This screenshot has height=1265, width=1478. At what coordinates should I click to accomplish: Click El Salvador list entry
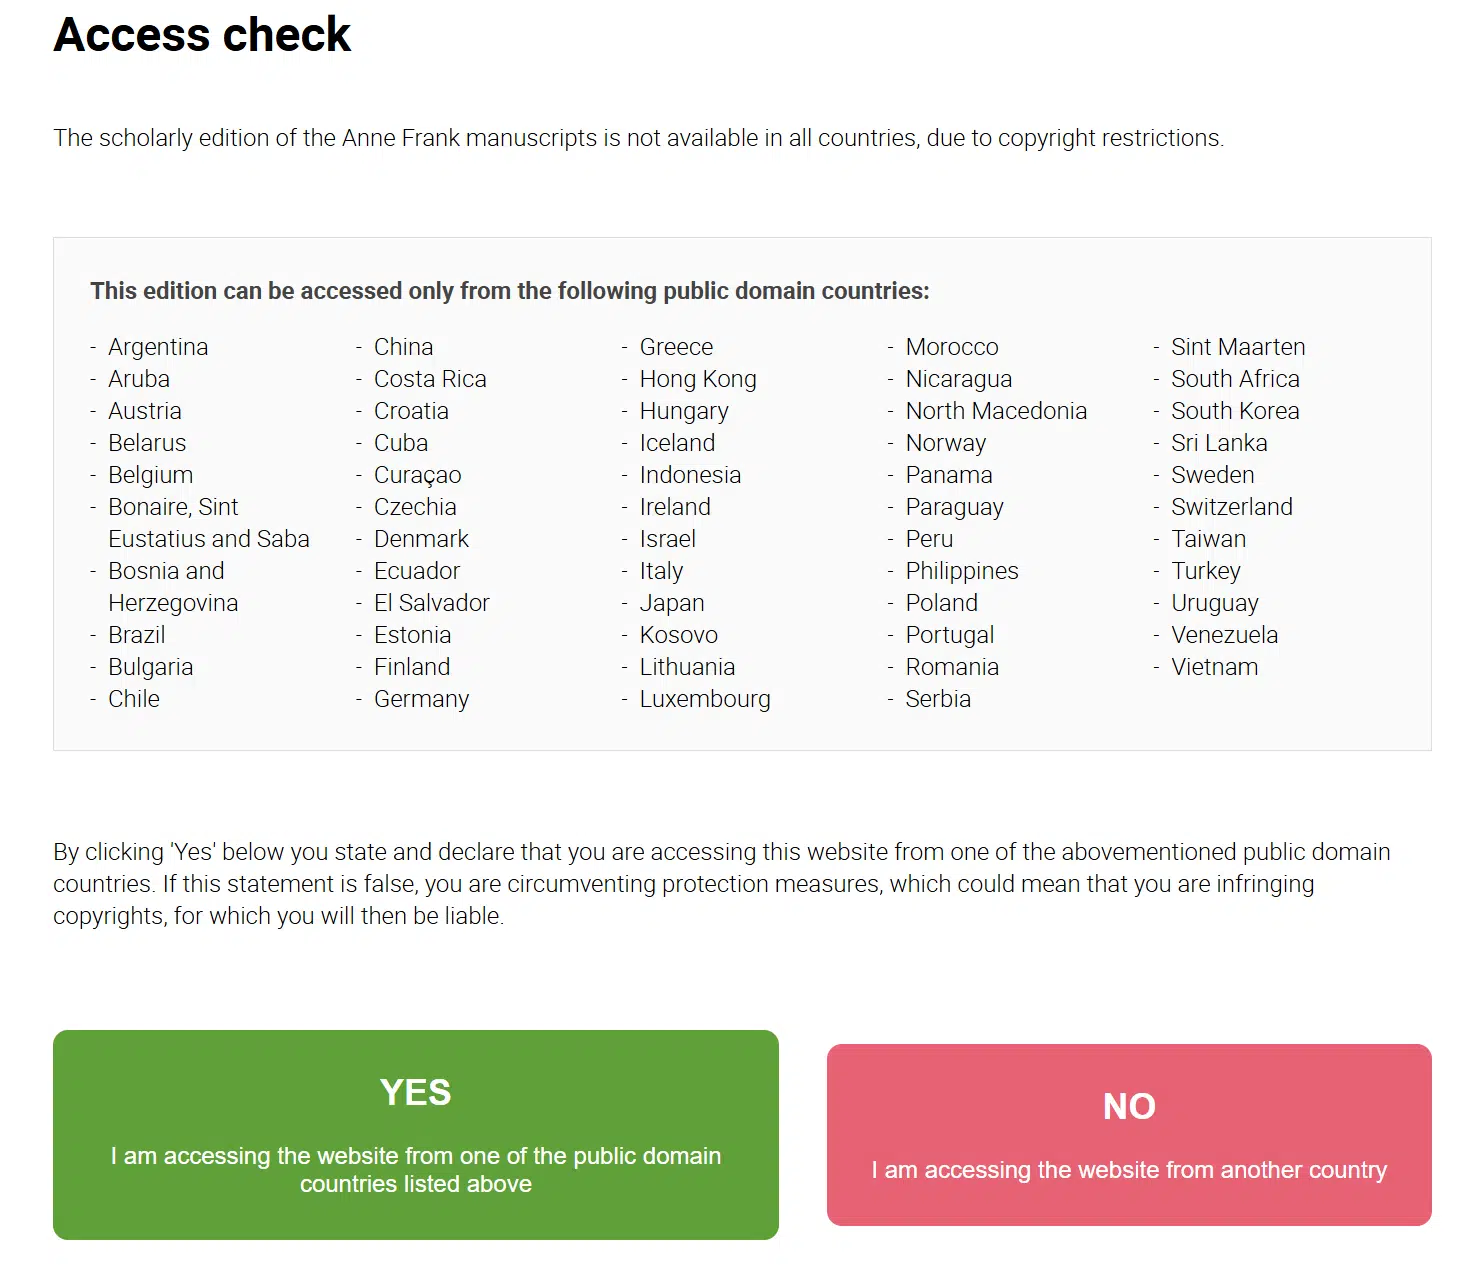432,603
